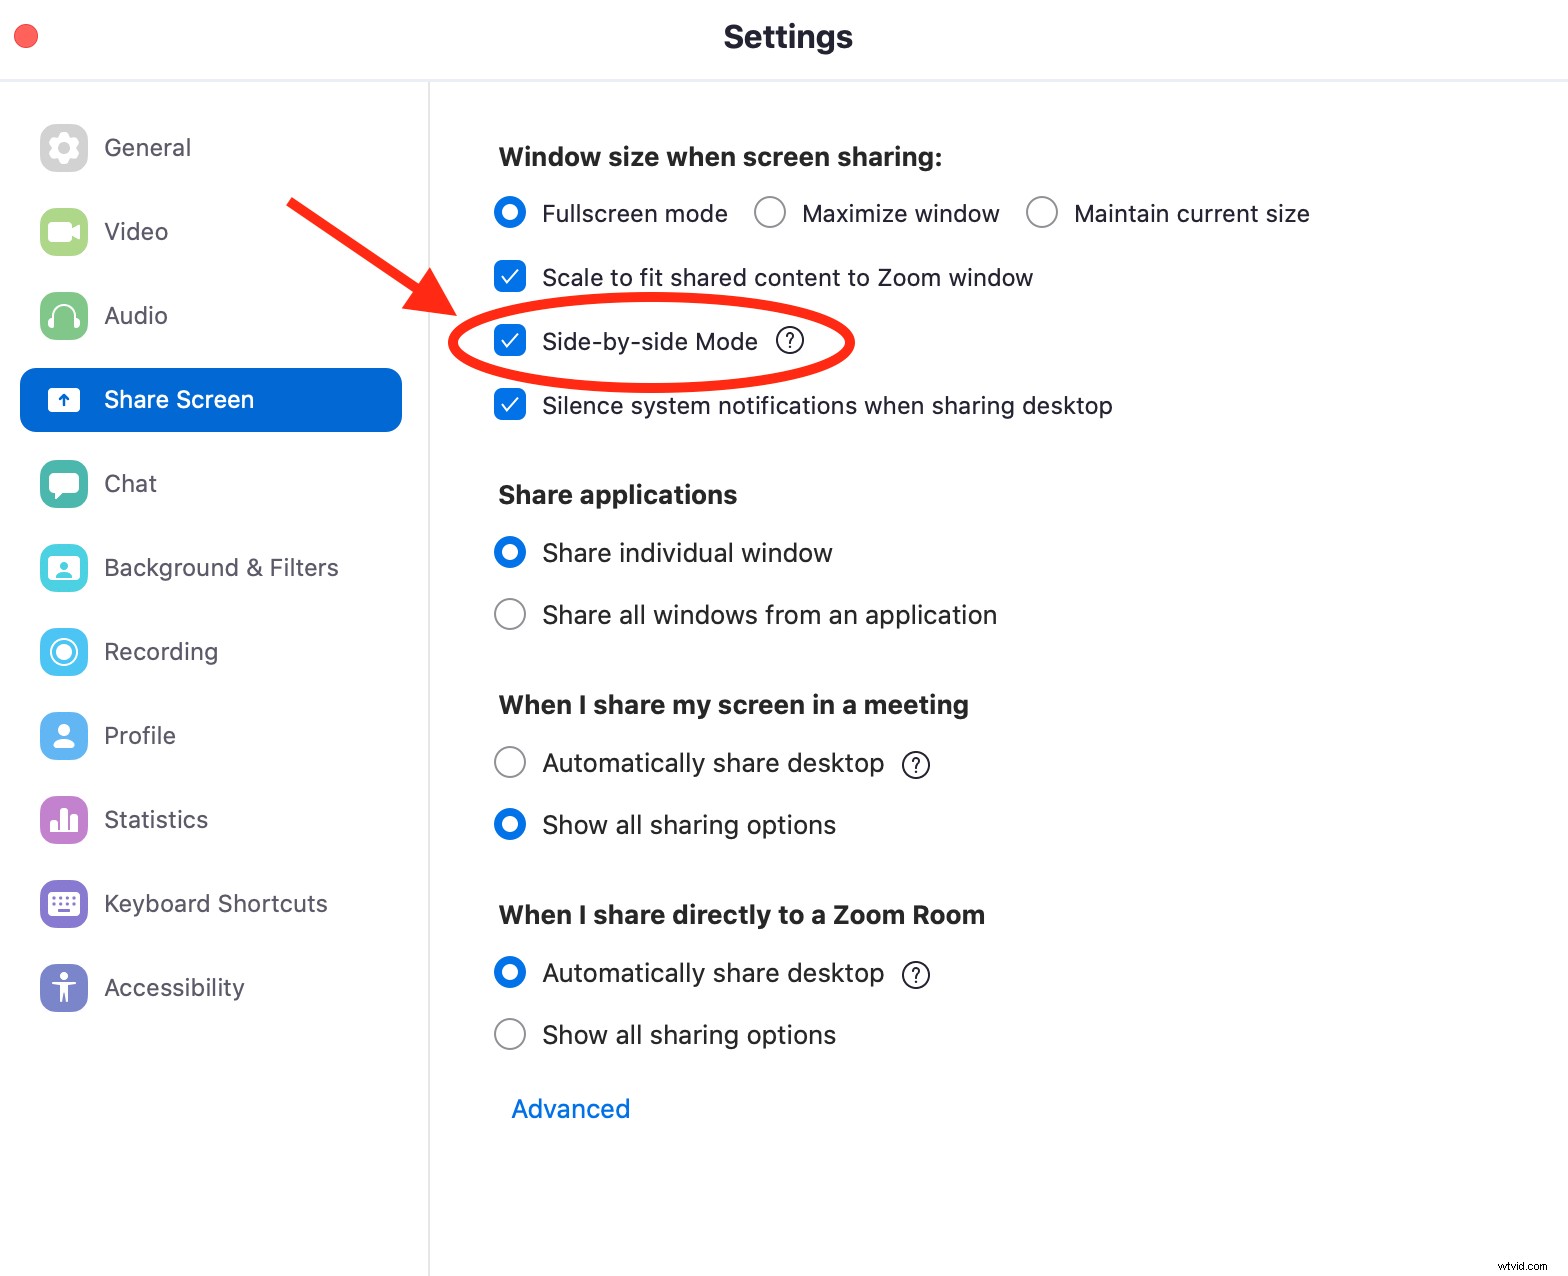The height and width of the screenshot is (1276, 1568).
Task: Select the Video camera icon in sidebar
Action: (x=63, y=231)
